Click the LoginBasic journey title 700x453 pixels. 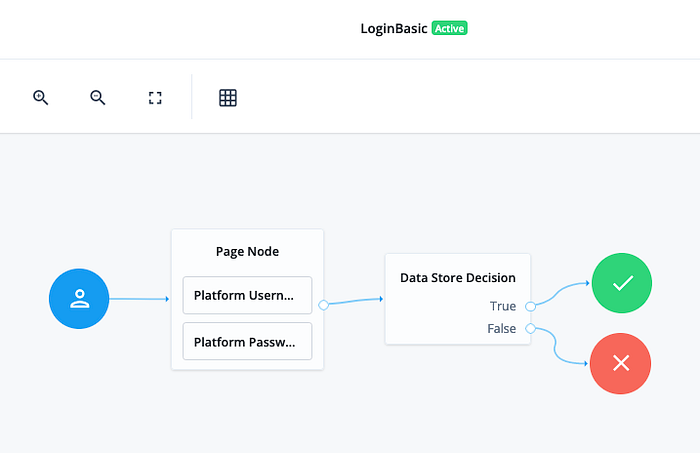click(x=394, y=29)
